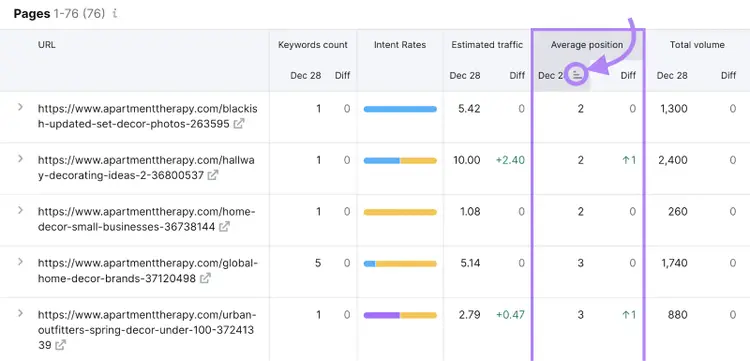Click the Pages 1-76 (76) heading
750x361 pixels.
point(59,14)
